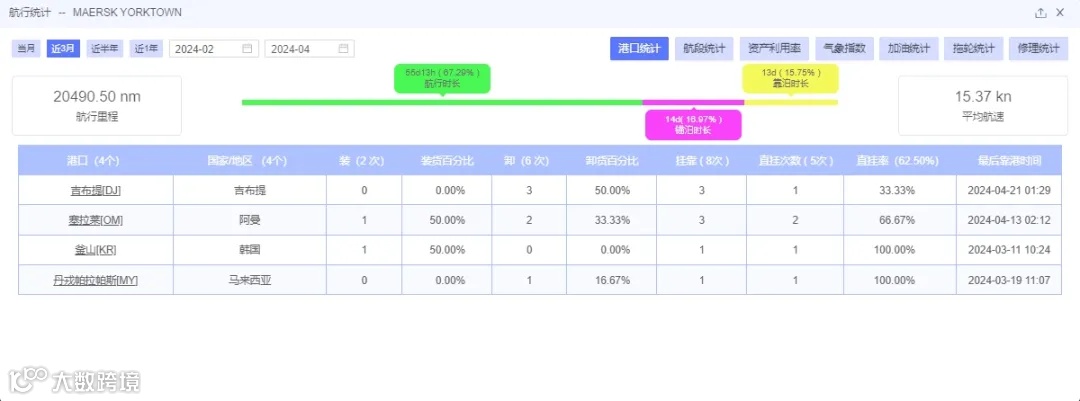Click the 最后靠港时间 column header

[1009, 160]
